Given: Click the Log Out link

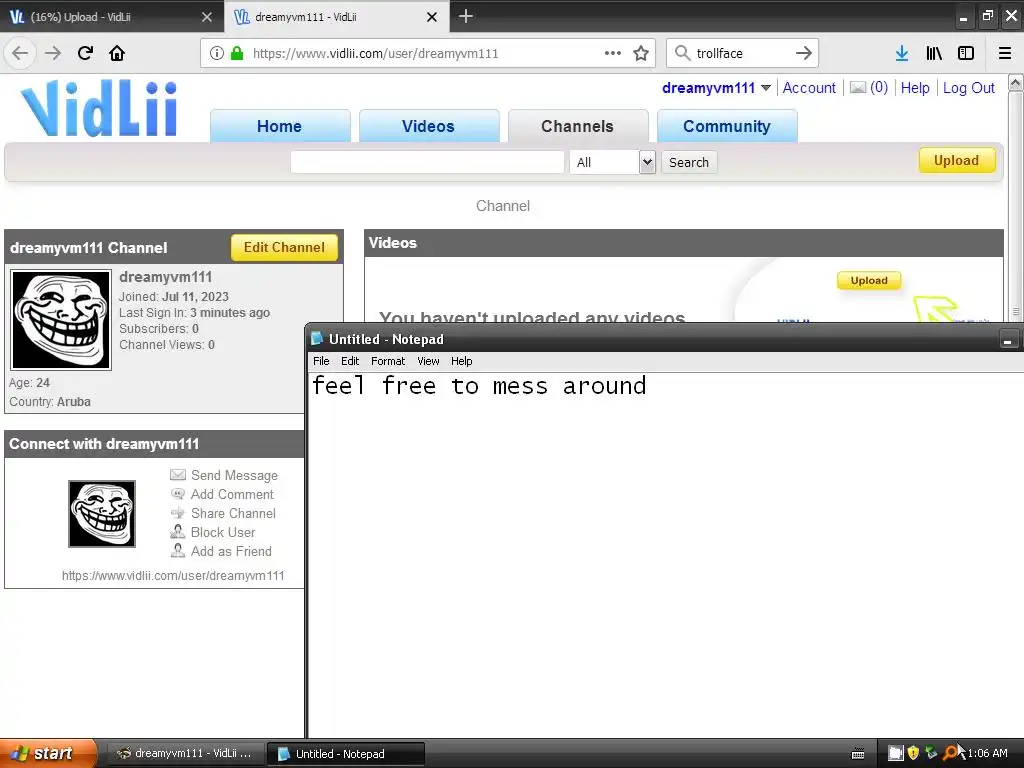Looking at the screenshot, I should coord(968,88).
